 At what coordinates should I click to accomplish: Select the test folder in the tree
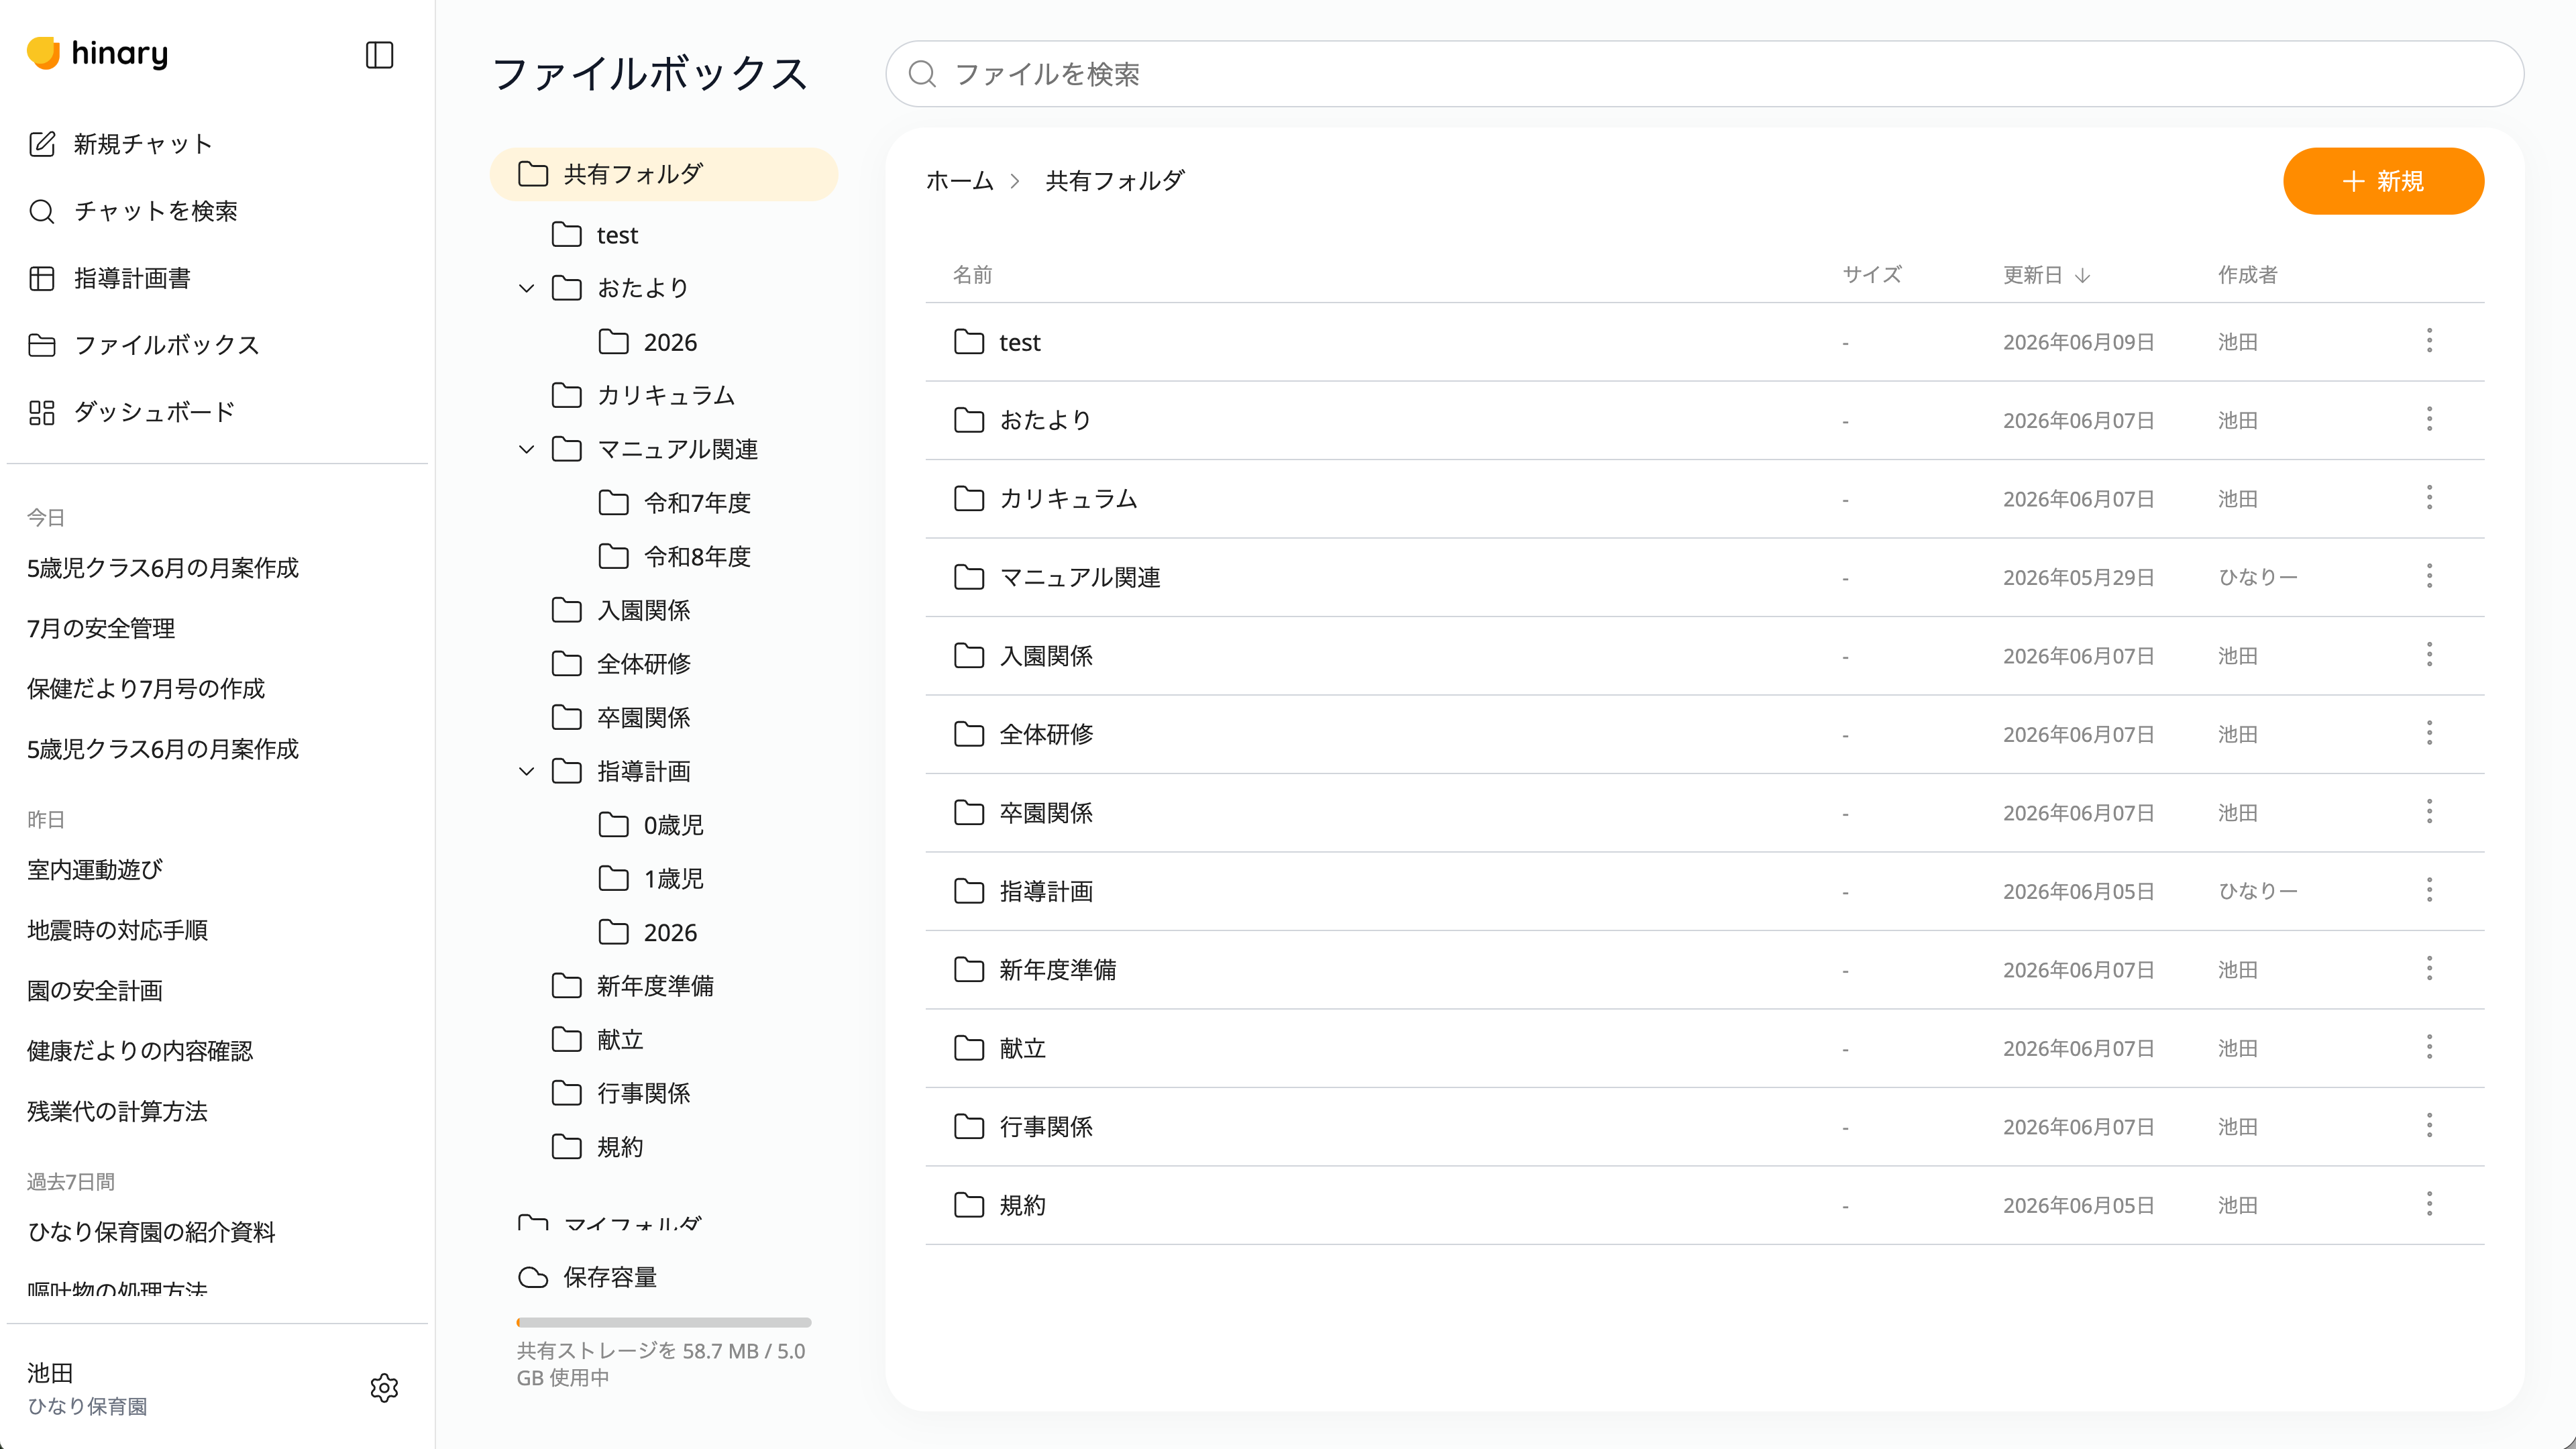(x=595, y=235)
